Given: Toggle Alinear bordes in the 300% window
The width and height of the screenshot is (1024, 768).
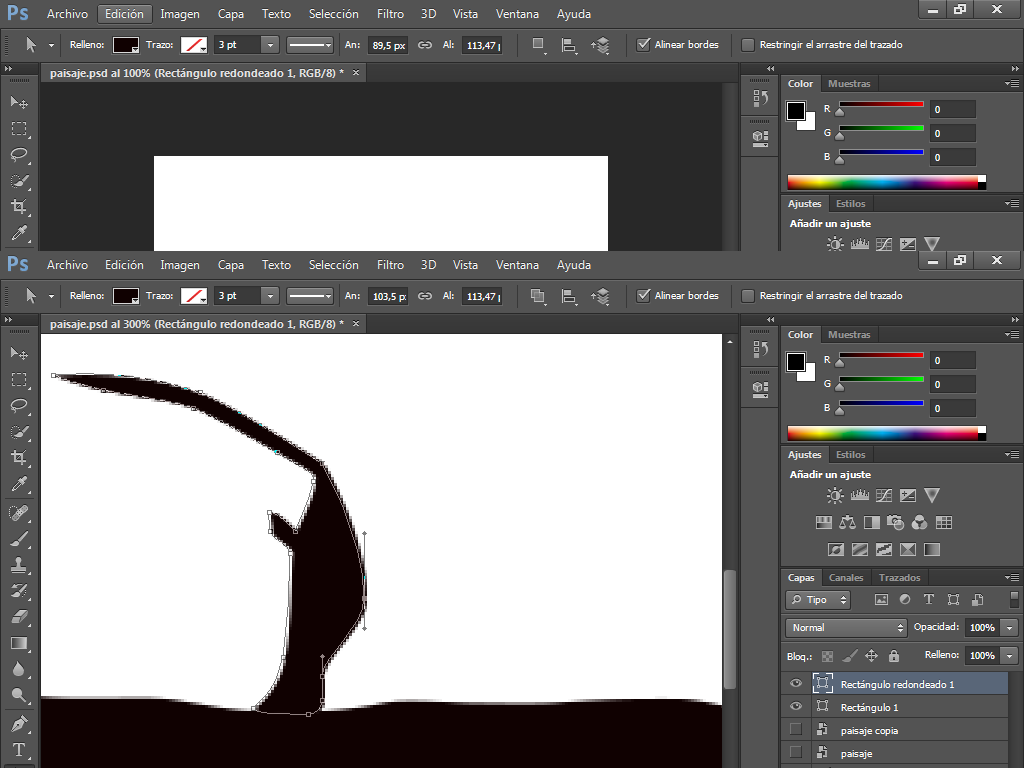Looking at the screenshot, I should (x=643, y=296).
